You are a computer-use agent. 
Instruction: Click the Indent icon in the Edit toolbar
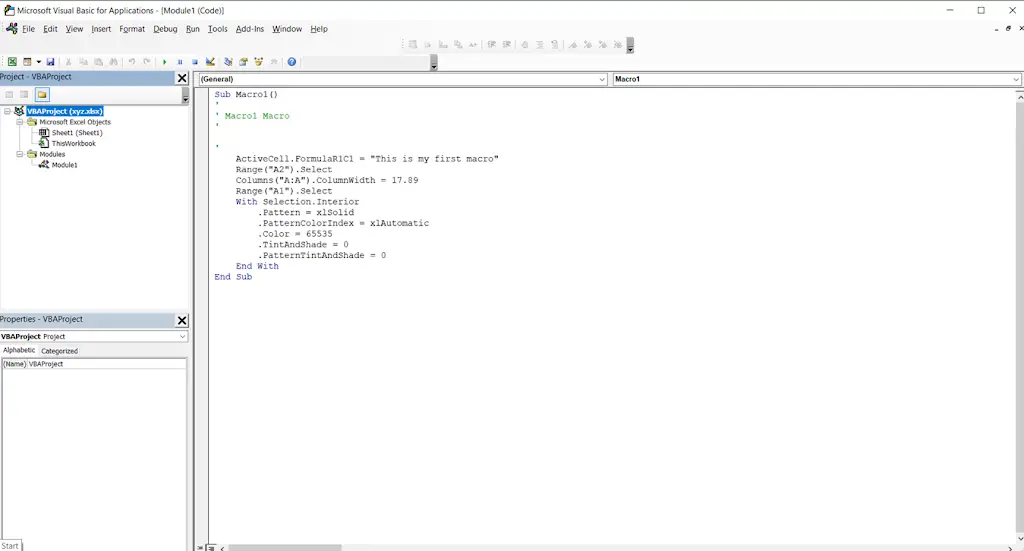[492, 44]
